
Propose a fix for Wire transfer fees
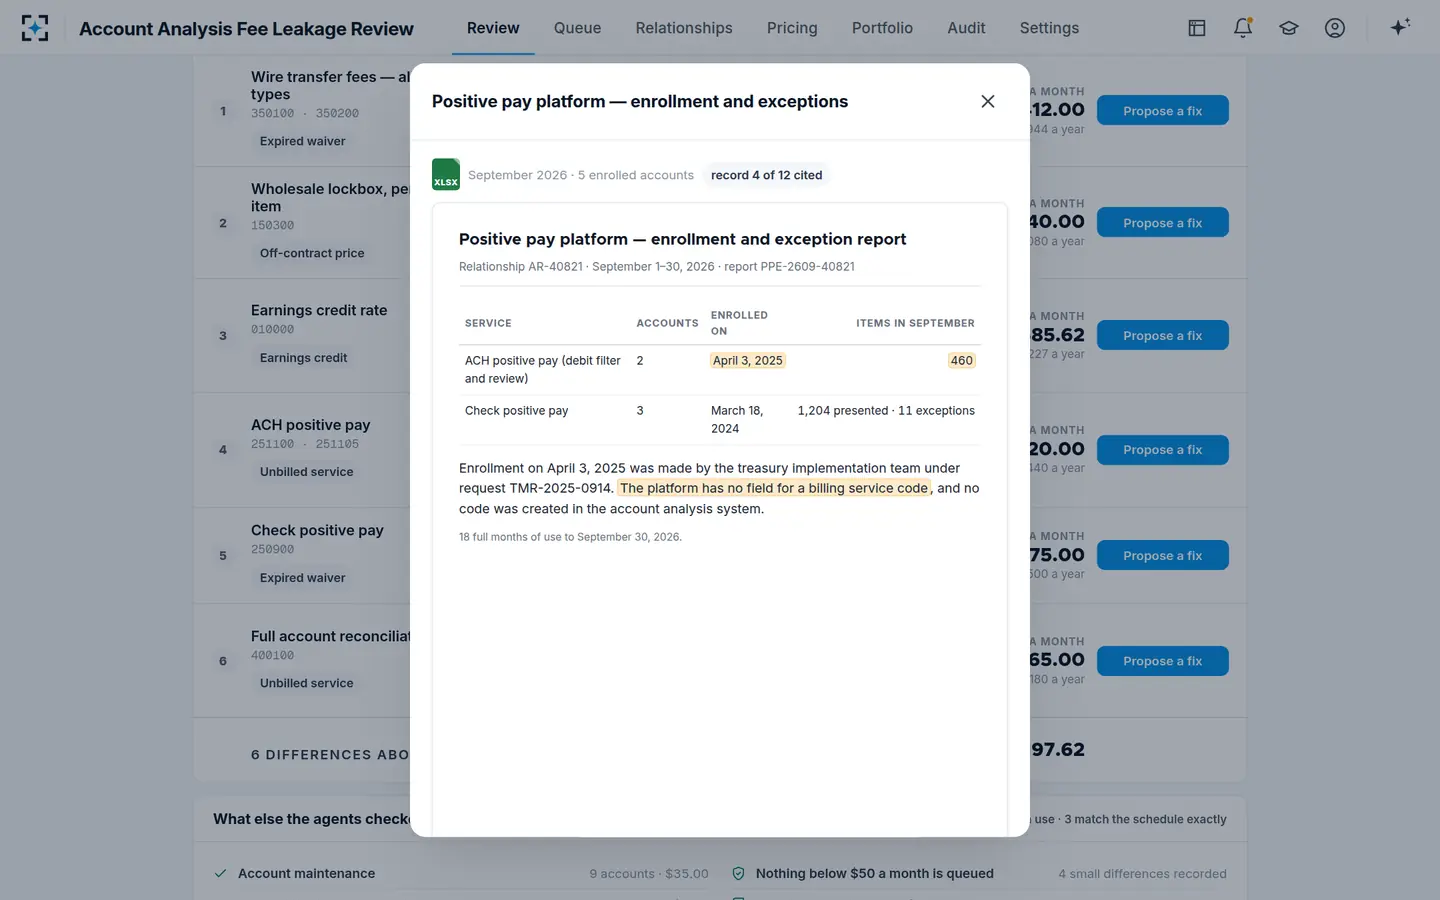1162,111
